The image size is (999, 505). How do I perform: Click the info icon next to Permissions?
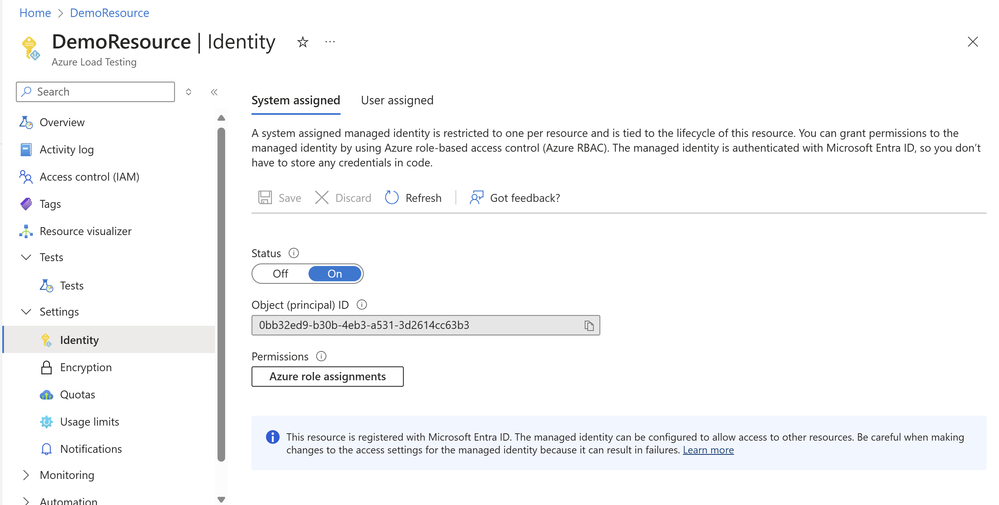322,356
